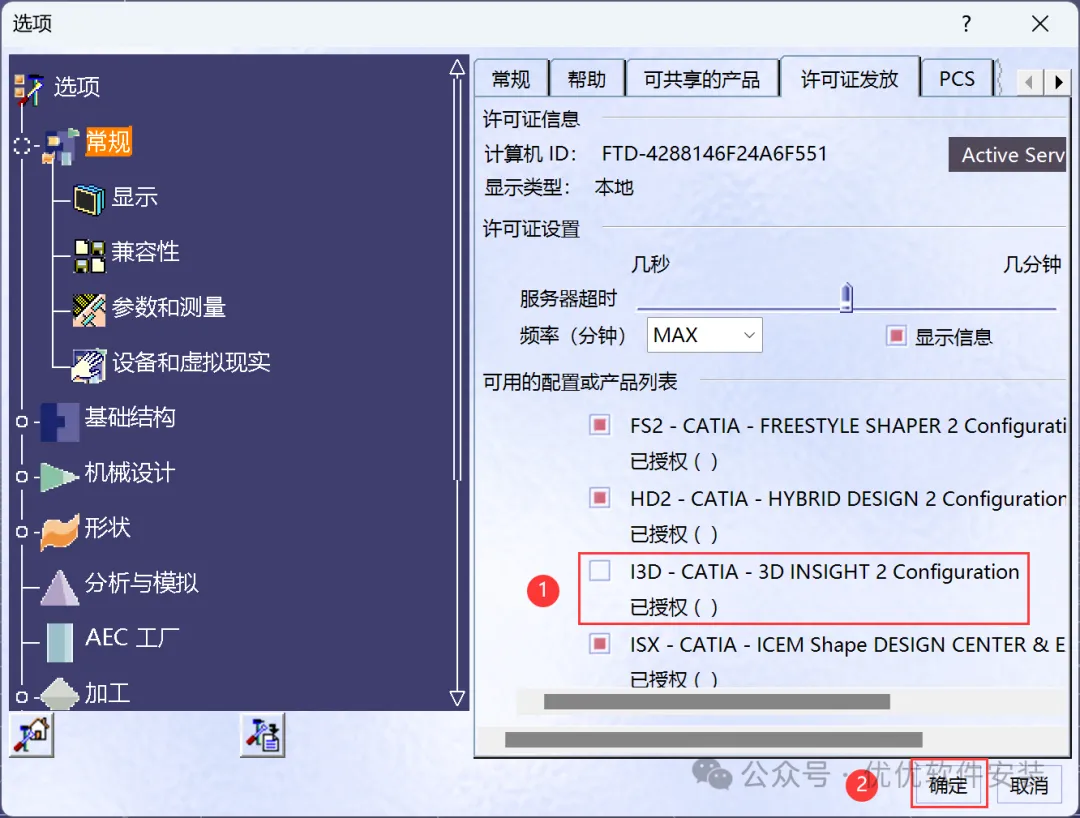1080x818 pixels.
Task: Click the 形状 orange surface icon
Action: coord(60,532)
